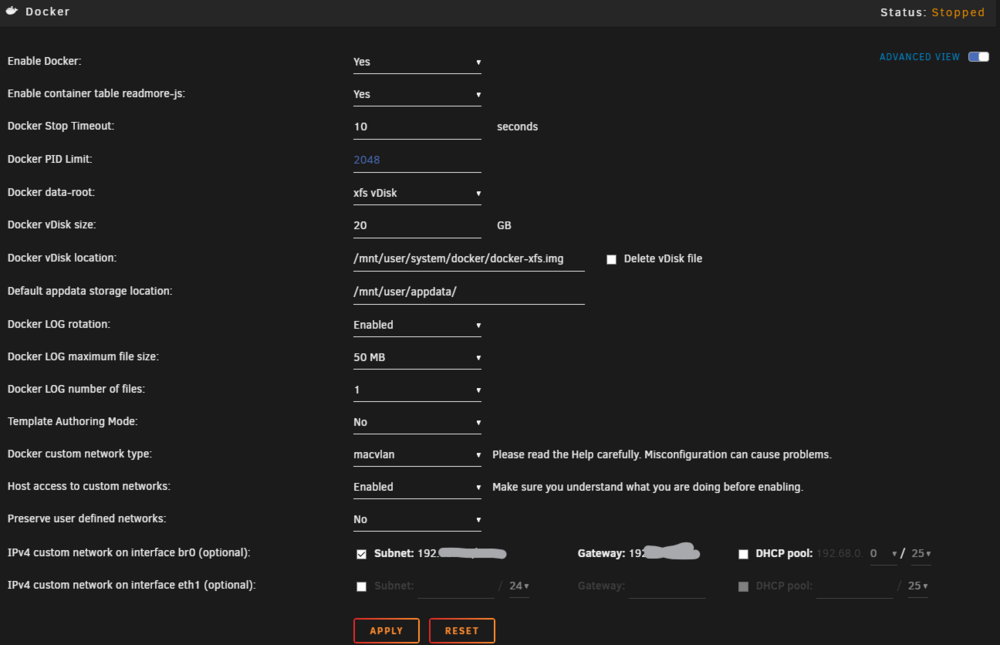This screenshot has height=645, width=1000.
Task: Enable the br0 DHCP pool checkbox
Action: pyautogui.click(x=743, y=554)
